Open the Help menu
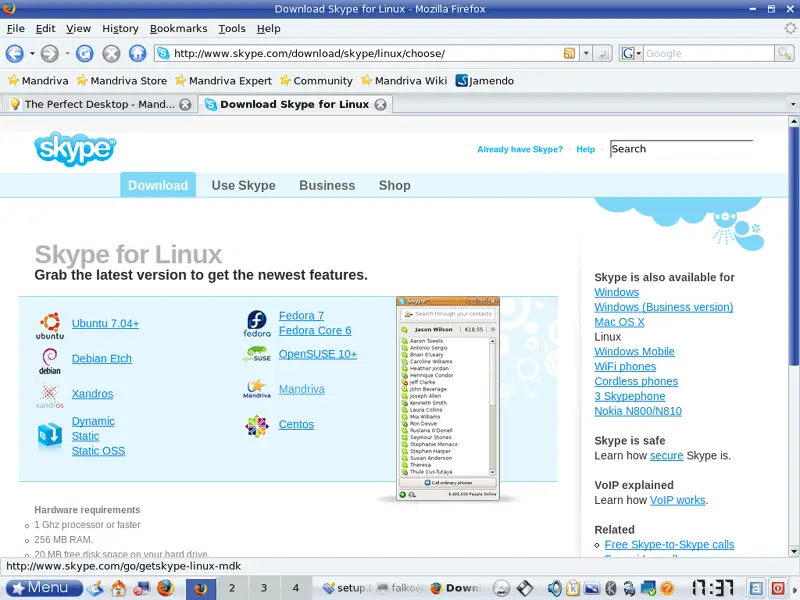This screenshot has width=800, height=600. point(268,29)
